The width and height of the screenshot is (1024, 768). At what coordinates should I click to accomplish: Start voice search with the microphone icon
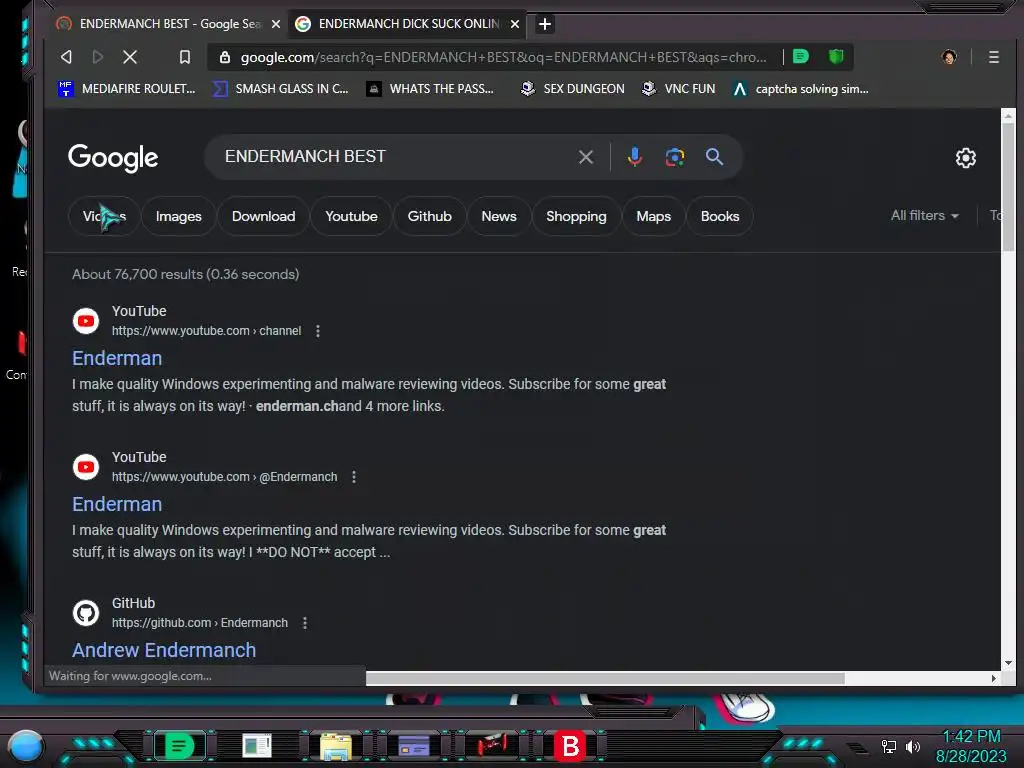634,157
